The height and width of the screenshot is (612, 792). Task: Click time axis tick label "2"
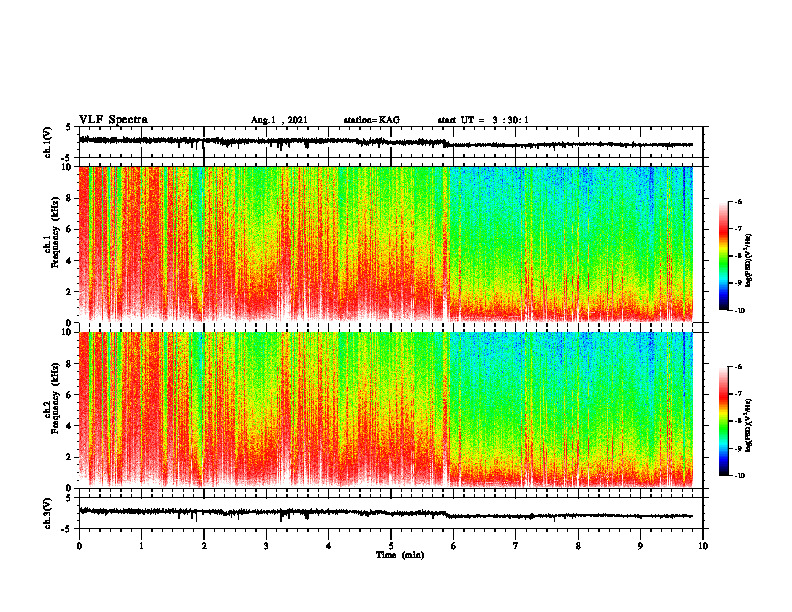204,546
